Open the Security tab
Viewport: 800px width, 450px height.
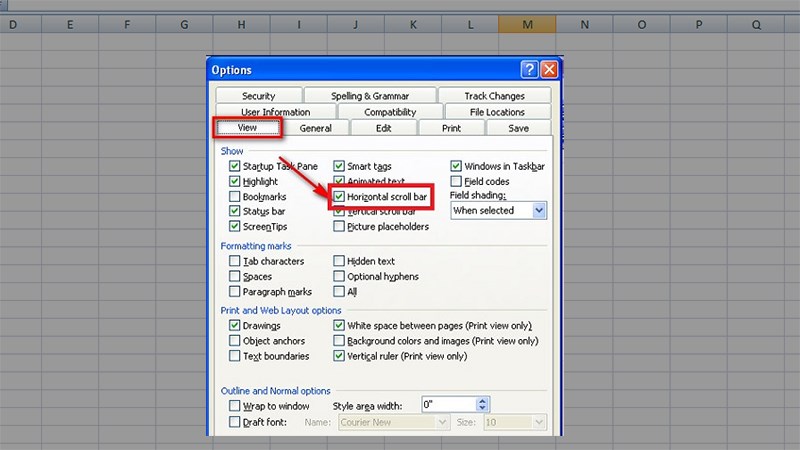(x=259, y=95)
